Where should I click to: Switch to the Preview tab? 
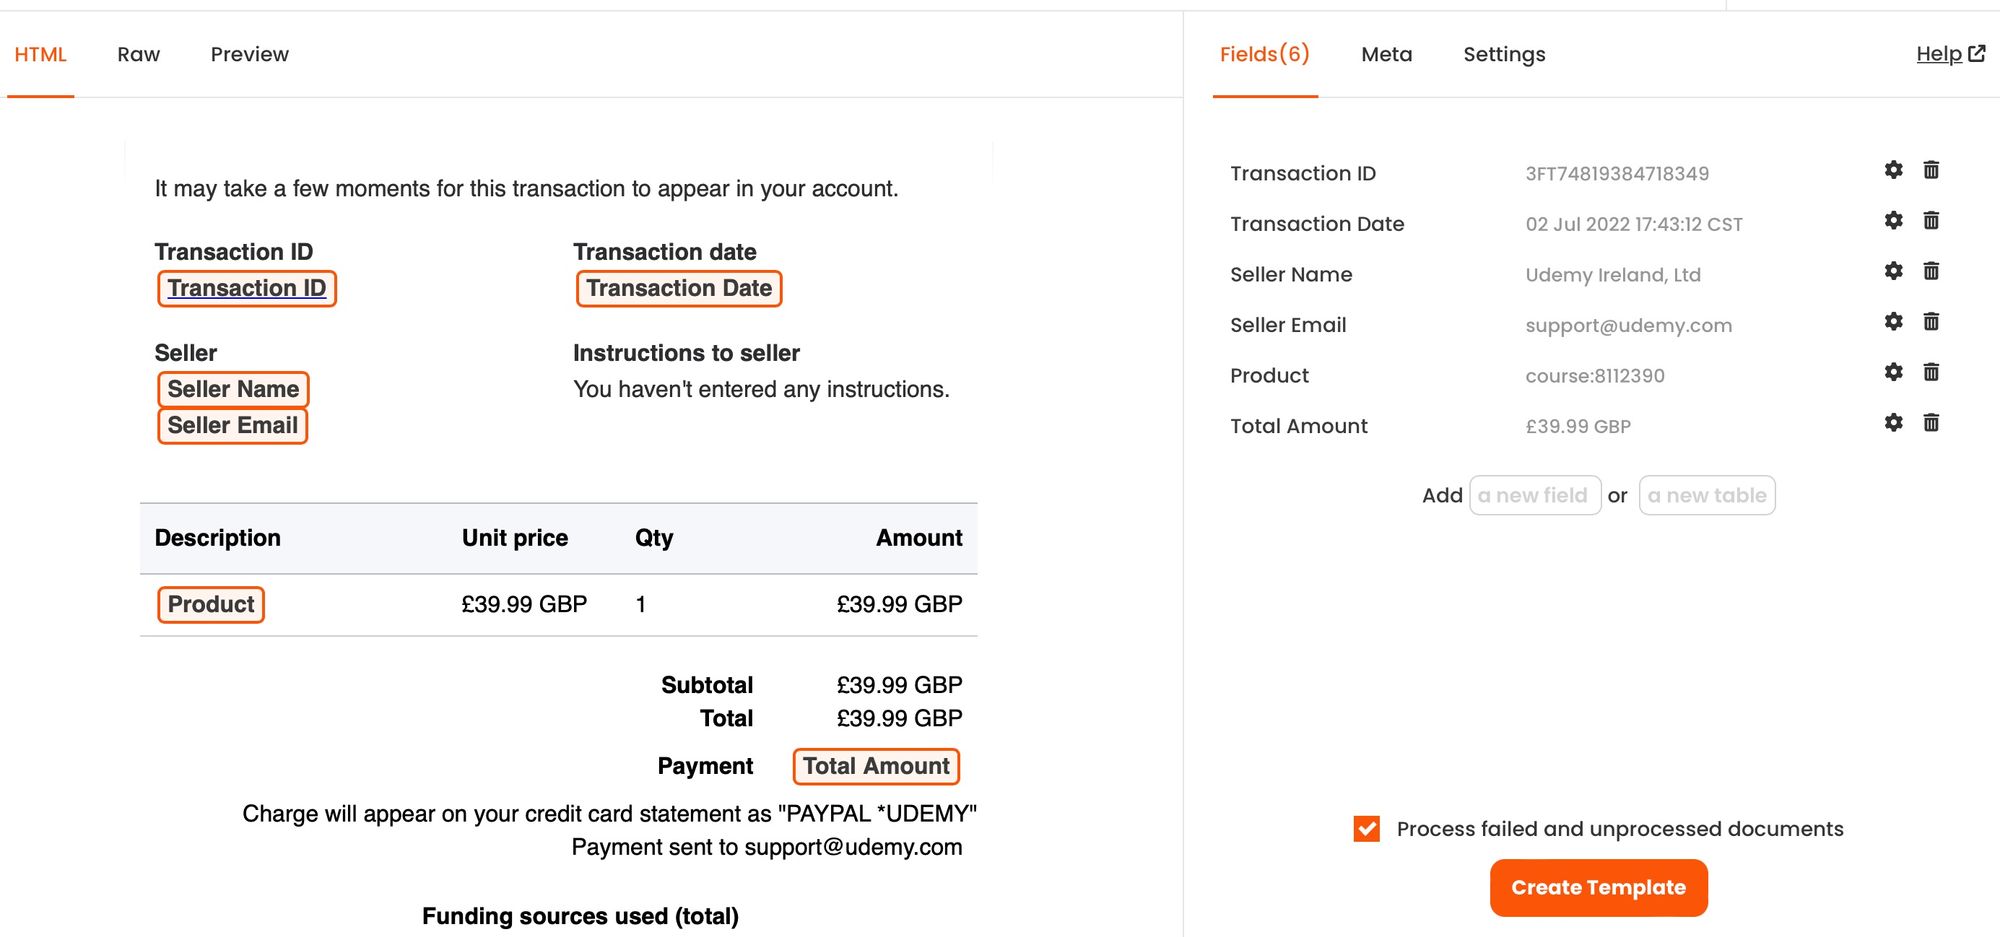pyautogui.click(x=249, y=54)
